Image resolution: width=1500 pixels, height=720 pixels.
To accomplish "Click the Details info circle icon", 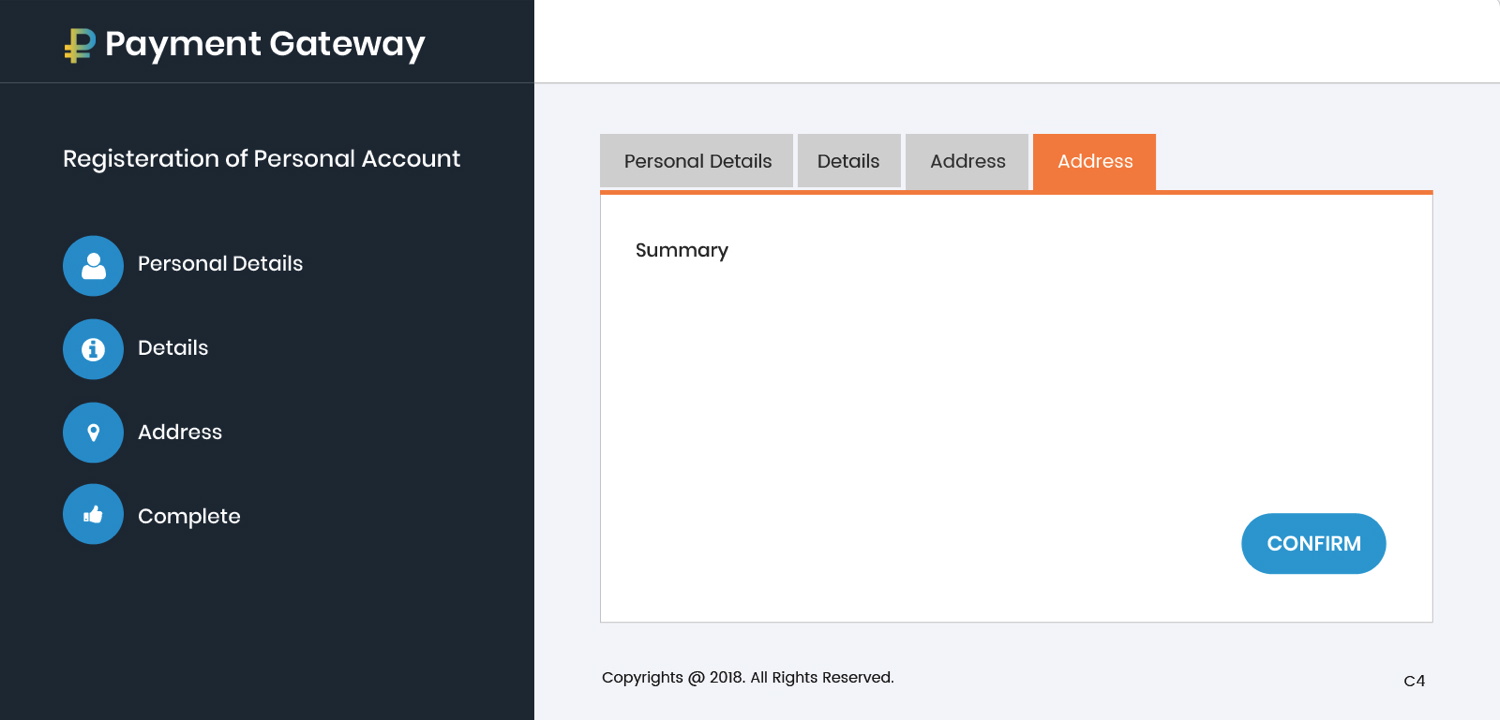I will pyautogui.click(x=93, y=349).
